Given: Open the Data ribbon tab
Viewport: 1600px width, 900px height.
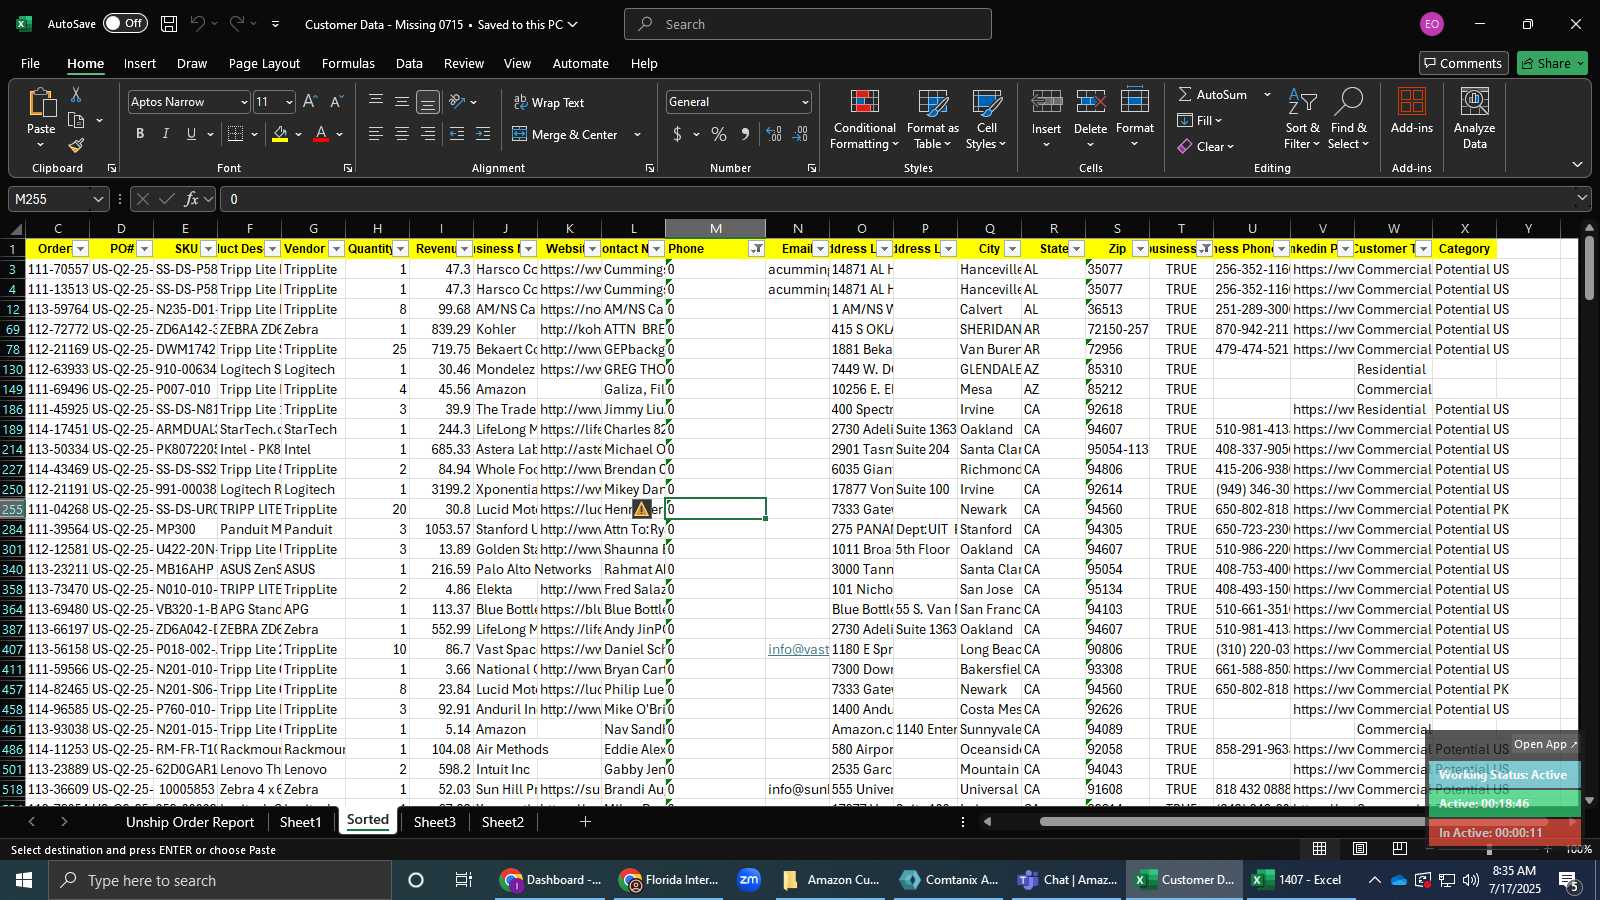Looking at the screenshot, I should 409,63.
